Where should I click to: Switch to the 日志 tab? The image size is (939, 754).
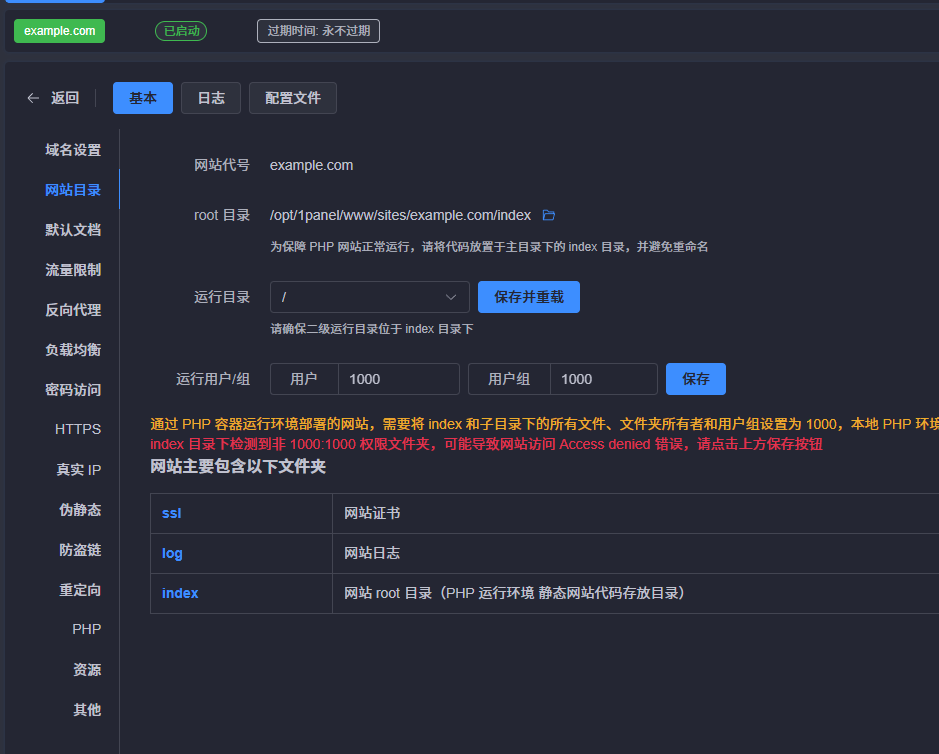tap(210, 98)
